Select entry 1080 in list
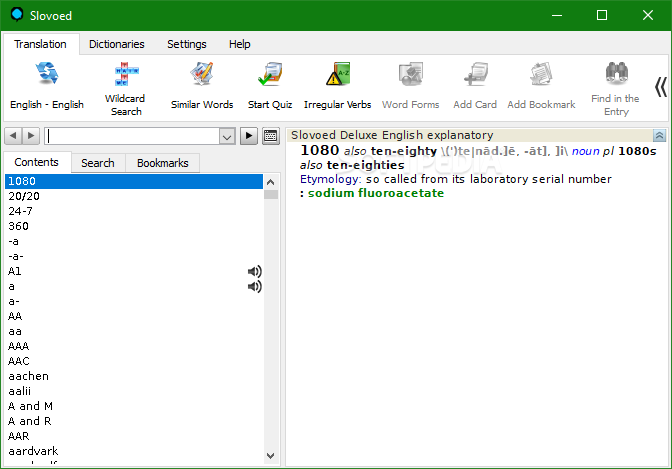 pos(134,181)
